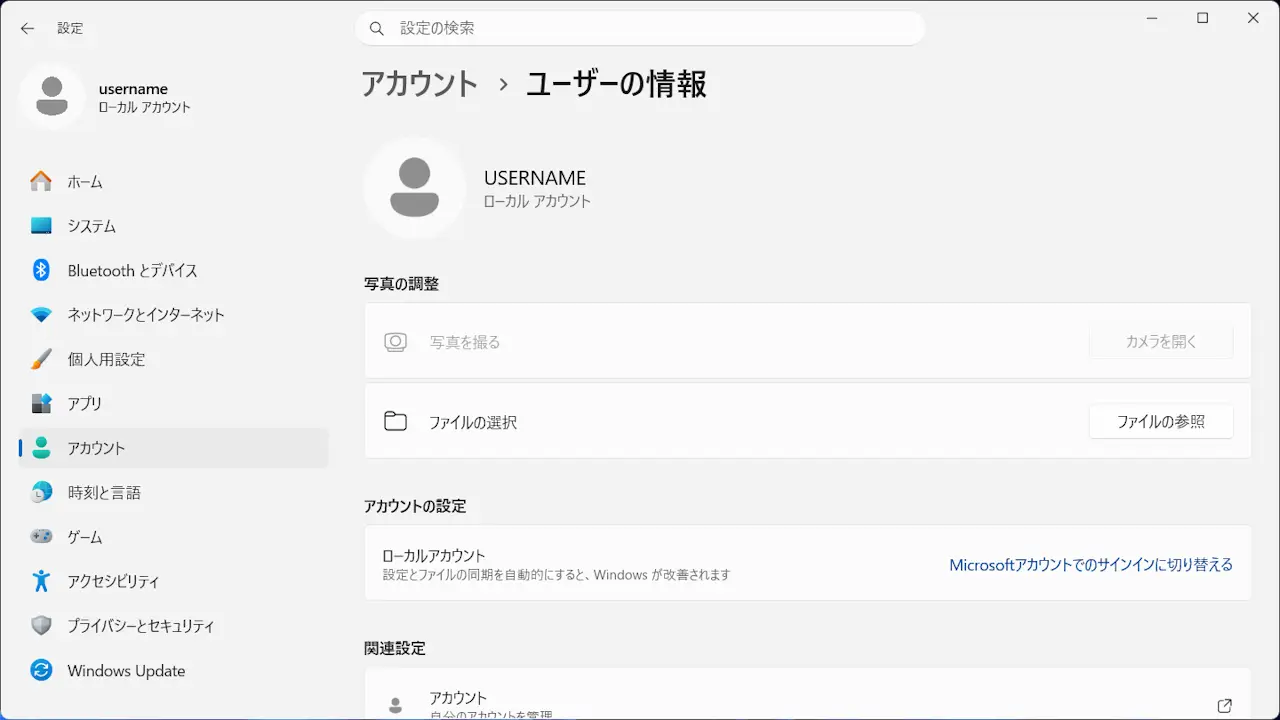This screenshot has height=720, width=1280.
Task: Open external link icon for アカウント row
Action: pos(1225,705)
